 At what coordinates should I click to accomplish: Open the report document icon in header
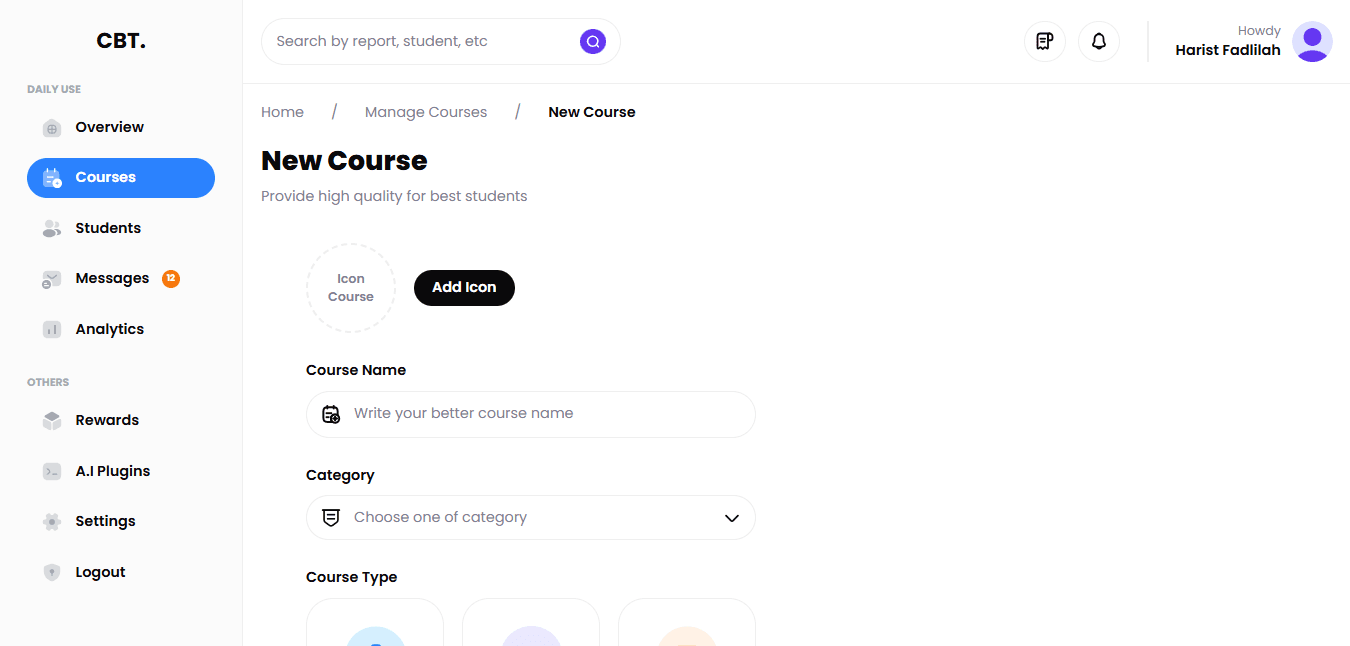coord(1045,41)
